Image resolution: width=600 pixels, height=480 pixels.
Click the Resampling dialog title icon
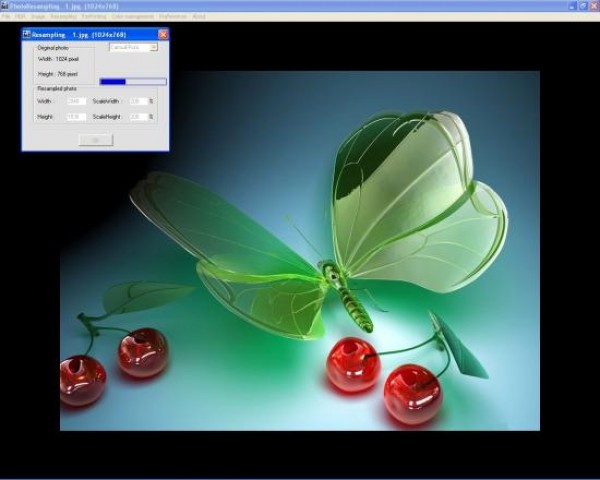(26, 34)
